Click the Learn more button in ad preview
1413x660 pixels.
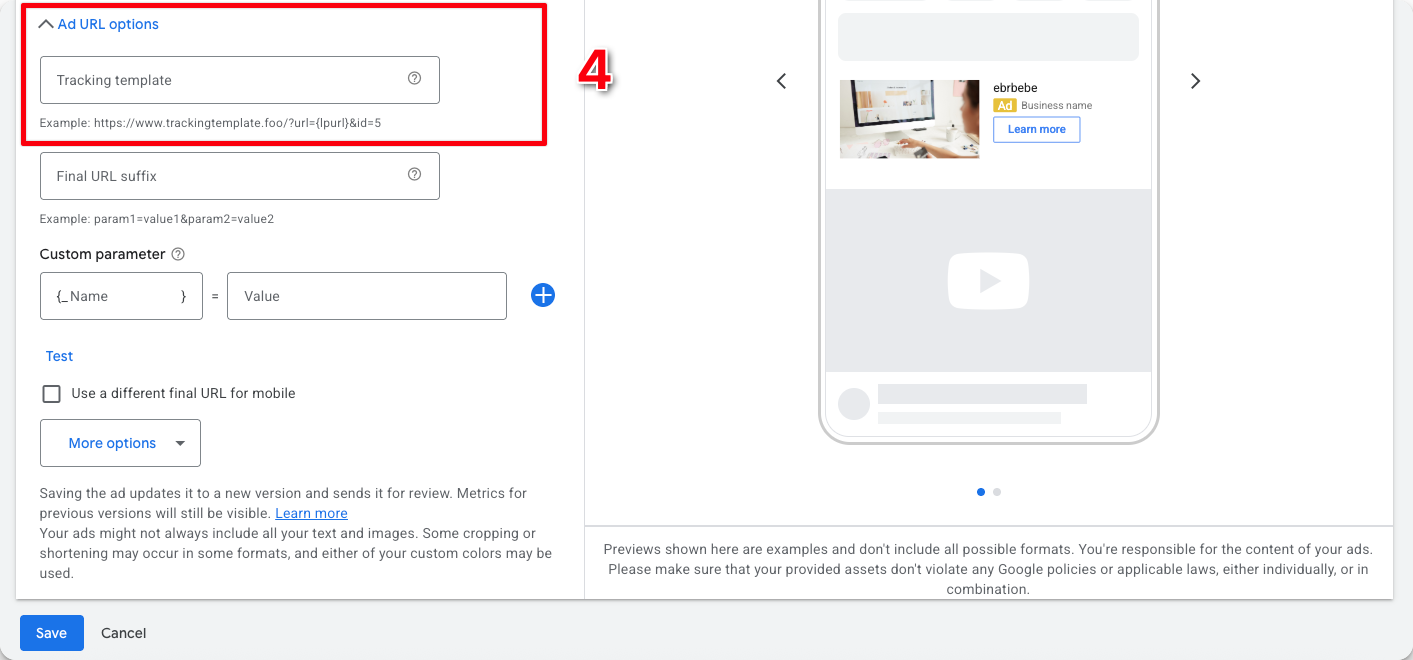pos(1036,130)
